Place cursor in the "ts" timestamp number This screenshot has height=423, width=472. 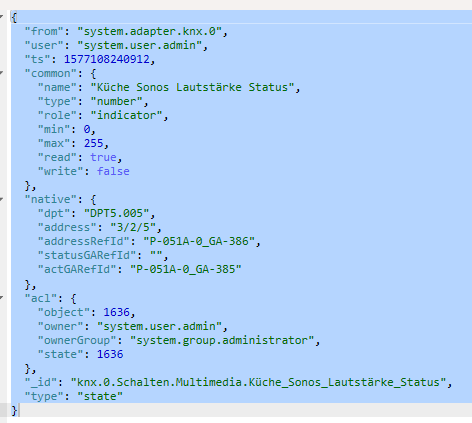pyautogui.click(x=107, y=59)
